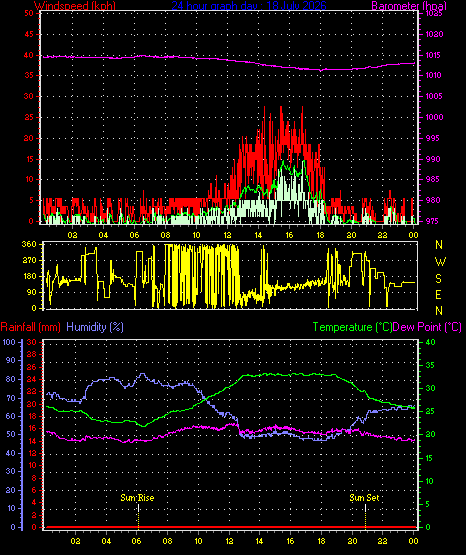Viewport: 466px width, 555px height.
Task: Click the 100 humidity axis value
Action: point(9,342)
